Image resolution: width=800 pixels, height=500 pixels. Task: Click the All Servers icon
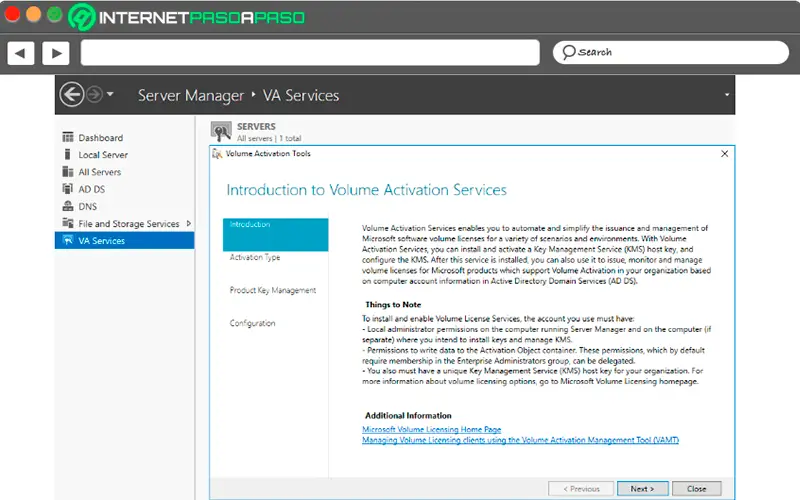[x=68, y=172]
